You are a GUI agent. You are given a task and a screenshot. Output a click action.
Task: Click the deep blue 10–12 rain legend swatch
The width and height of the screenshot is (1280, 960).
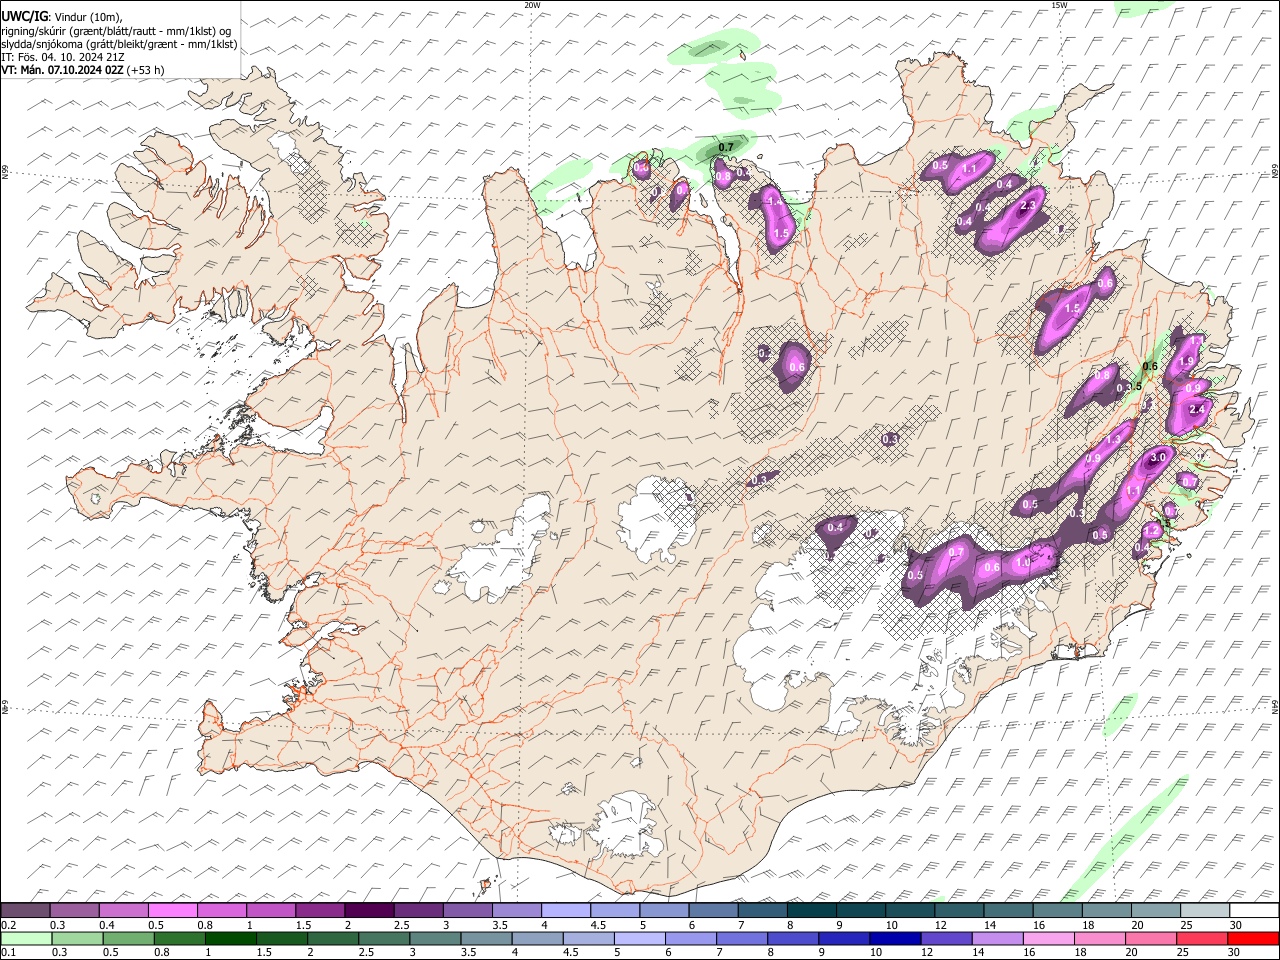895,938
